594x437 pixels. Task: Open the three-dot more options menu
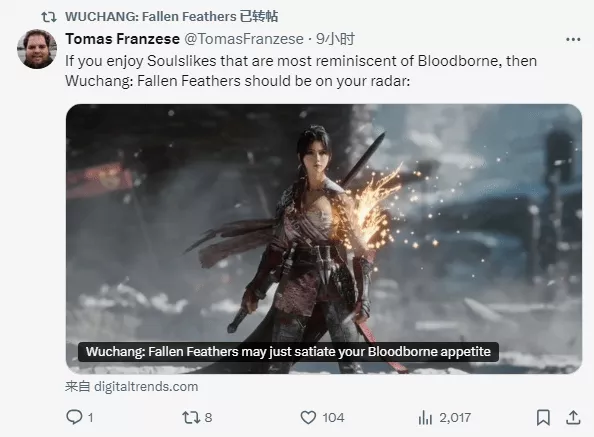[573, 39]
